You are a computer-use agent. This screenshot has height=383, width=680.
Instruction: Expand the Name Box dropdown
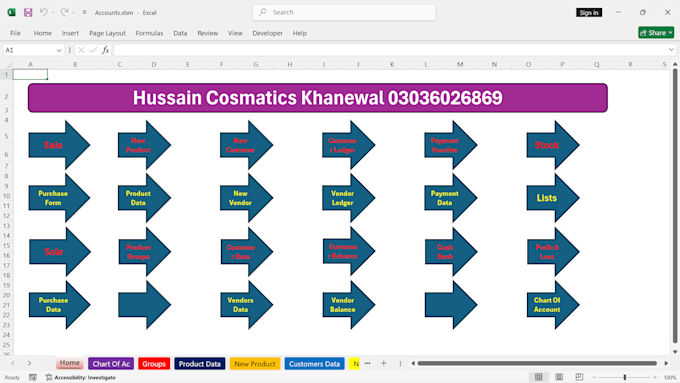tap(59, 50)
